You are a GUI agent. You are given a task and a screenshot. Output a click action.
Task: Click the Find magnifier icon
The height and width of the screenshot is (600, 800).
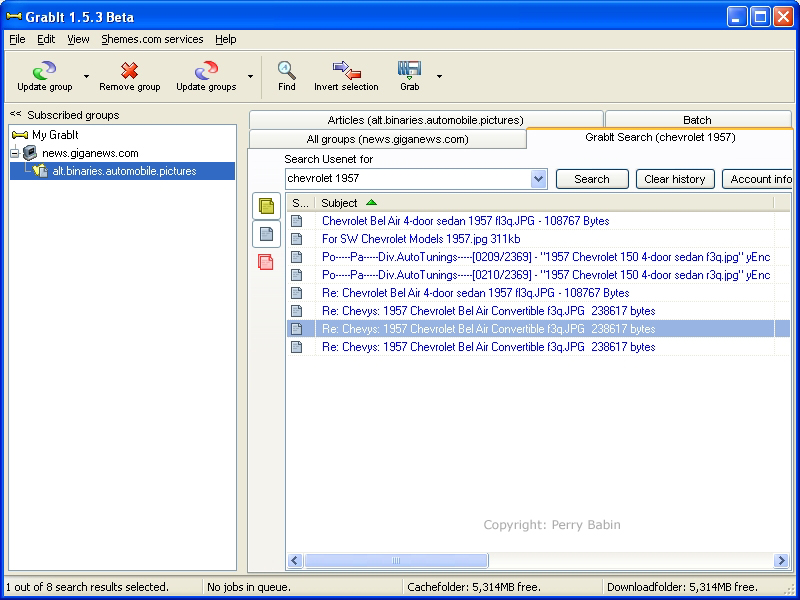[286, 70]
